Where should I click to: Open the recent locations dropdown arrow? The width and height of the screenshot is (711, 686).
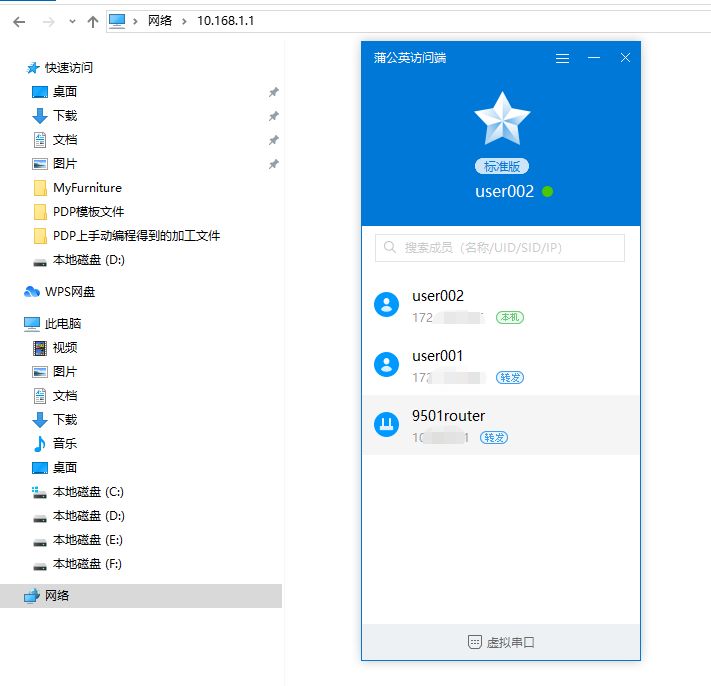(x=71, y=21)
